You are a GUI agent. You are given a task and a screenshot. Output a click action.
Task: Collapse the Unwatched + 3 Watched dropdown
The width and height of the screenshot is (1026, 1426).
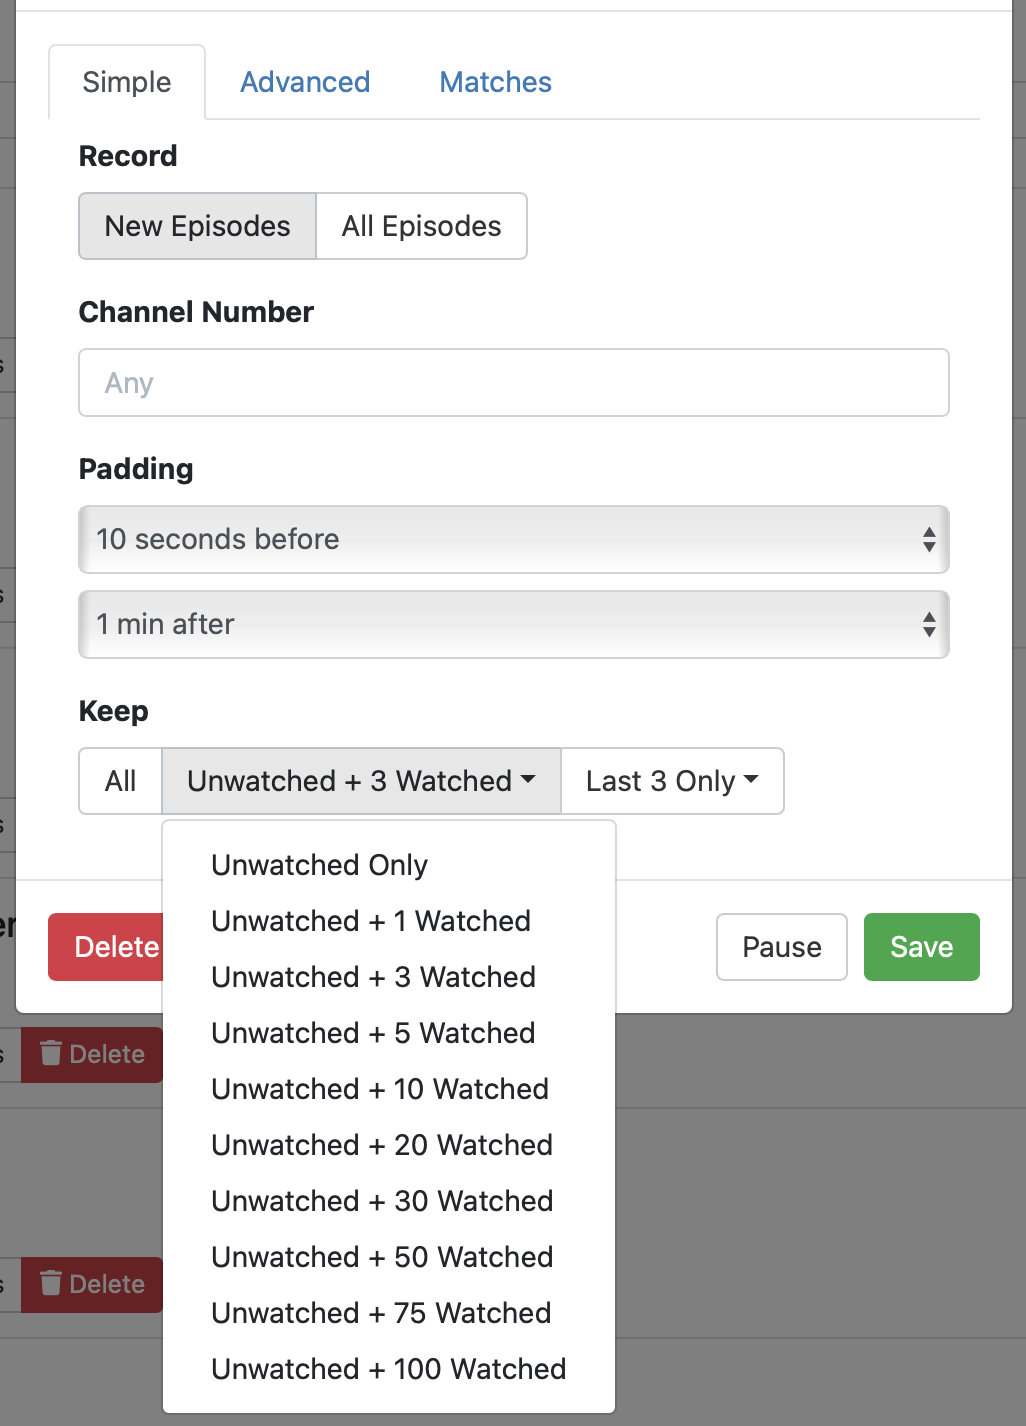click(361, 781)
